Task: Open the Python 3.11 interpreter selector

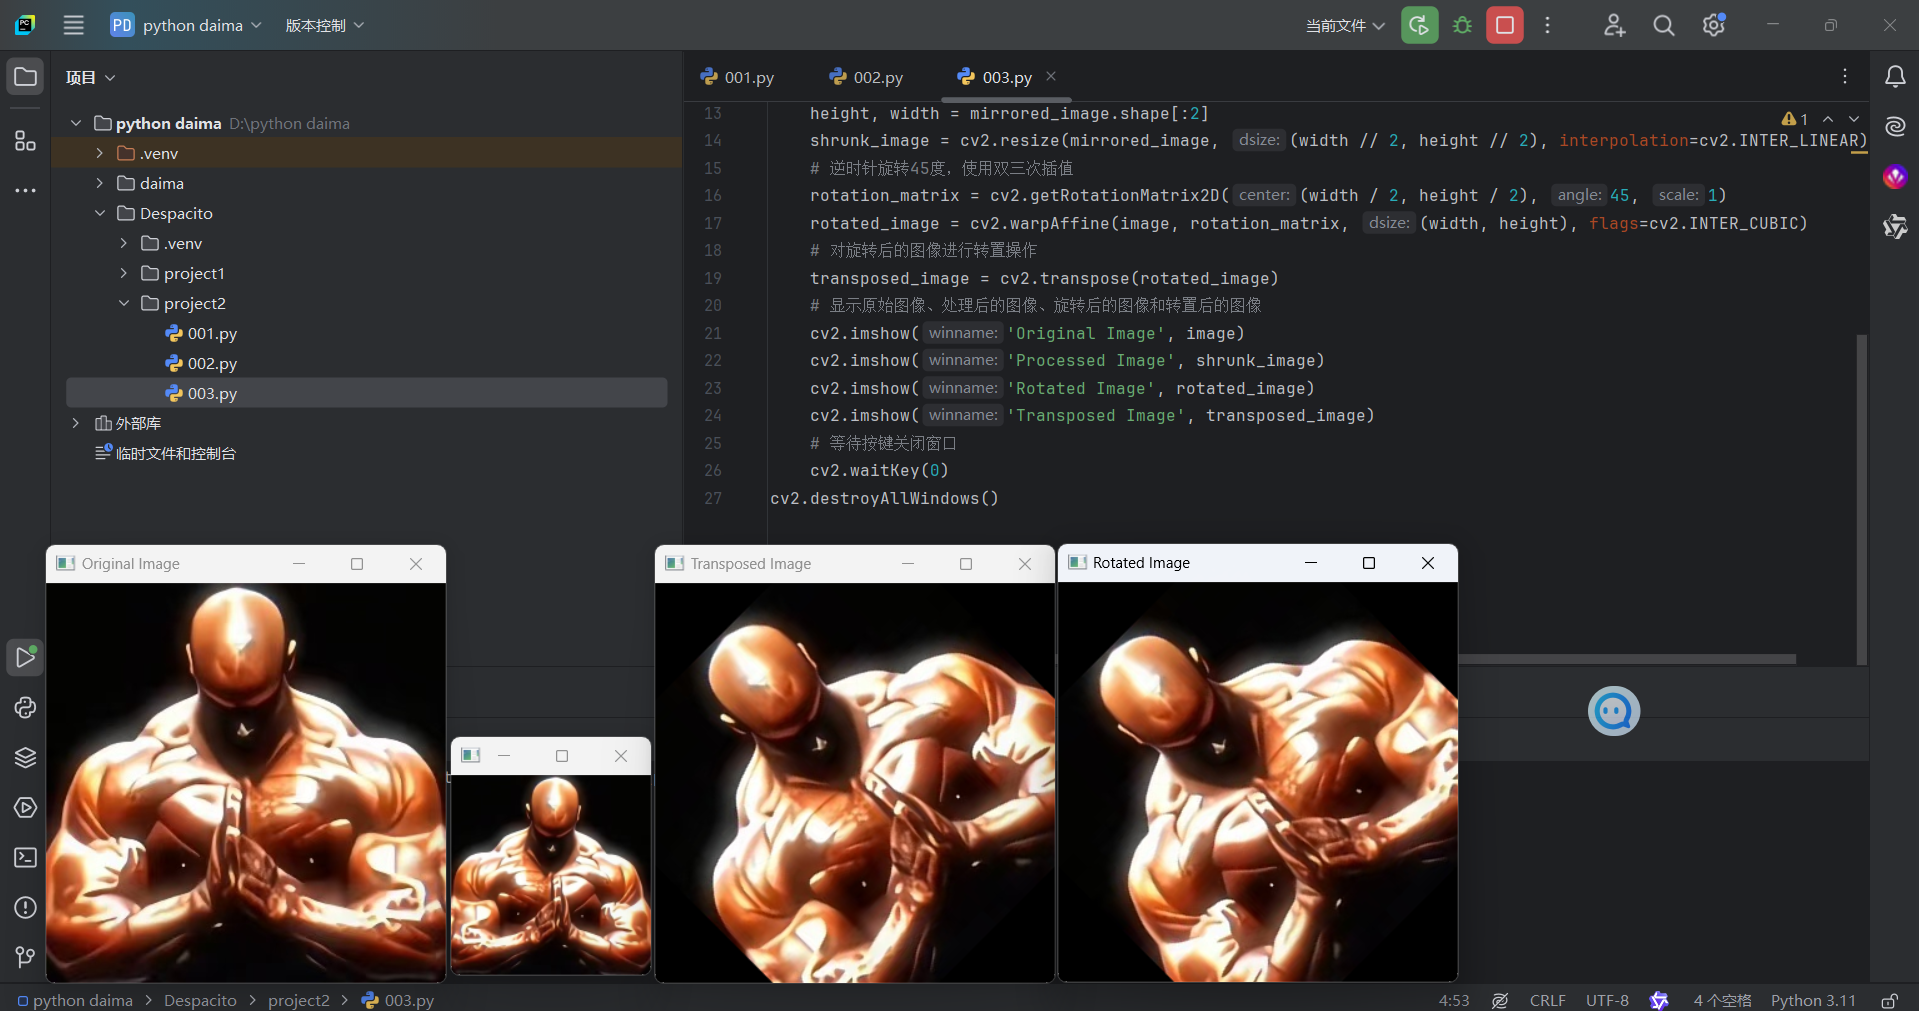Action: (x=1813, y=1000)
